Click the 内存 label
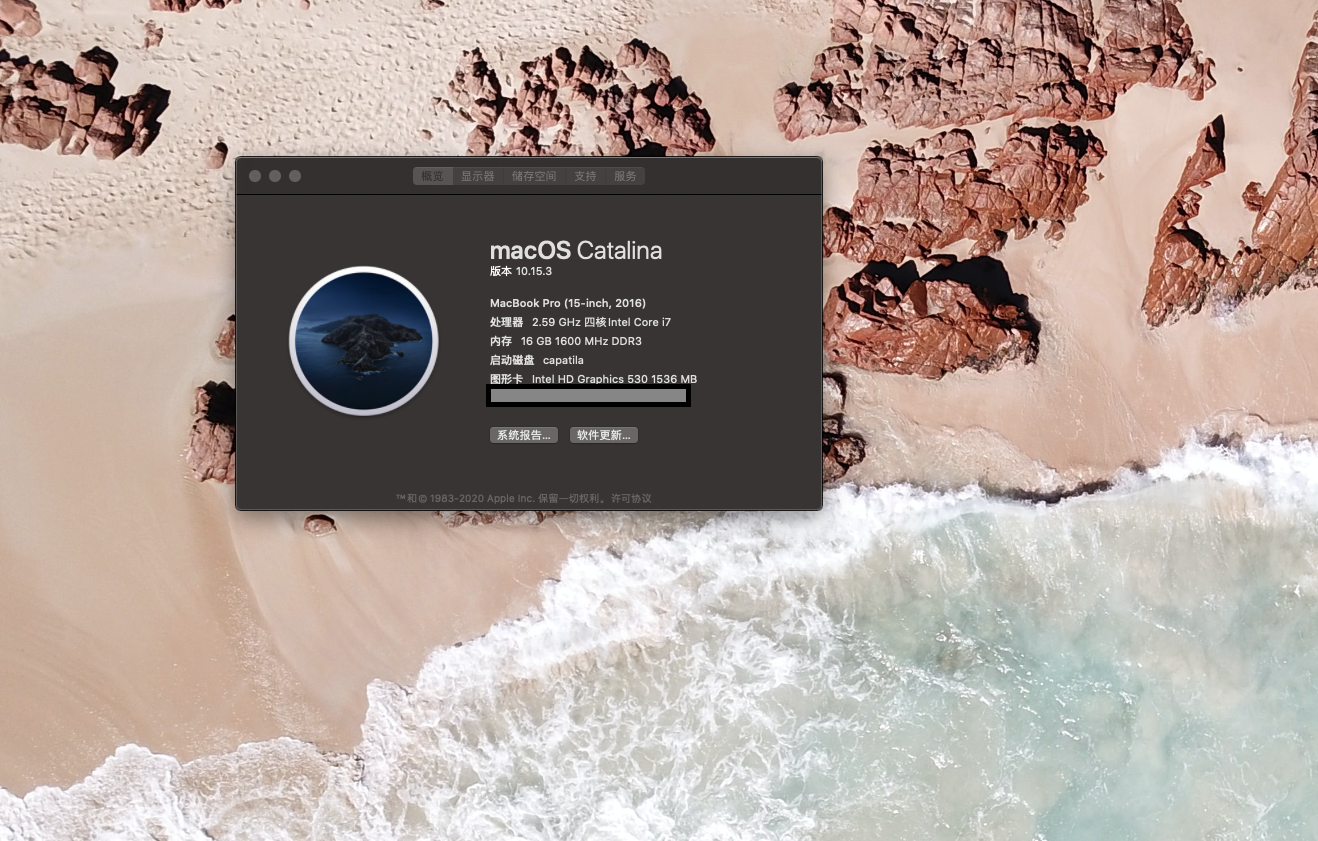1318x841 pixels. click(501, 341)
